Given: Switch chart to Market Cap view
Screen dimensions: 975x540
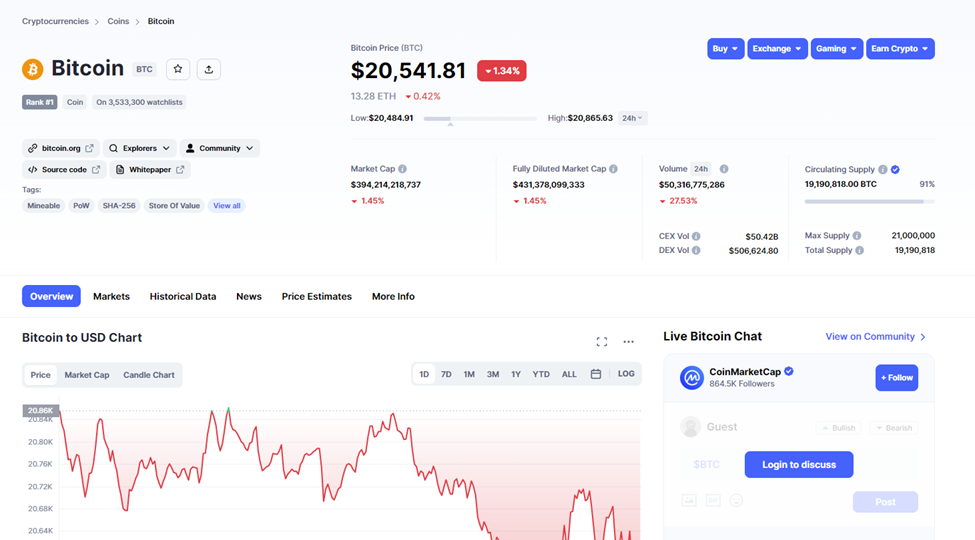Looking at the screenshot, I should click(87, 375).
